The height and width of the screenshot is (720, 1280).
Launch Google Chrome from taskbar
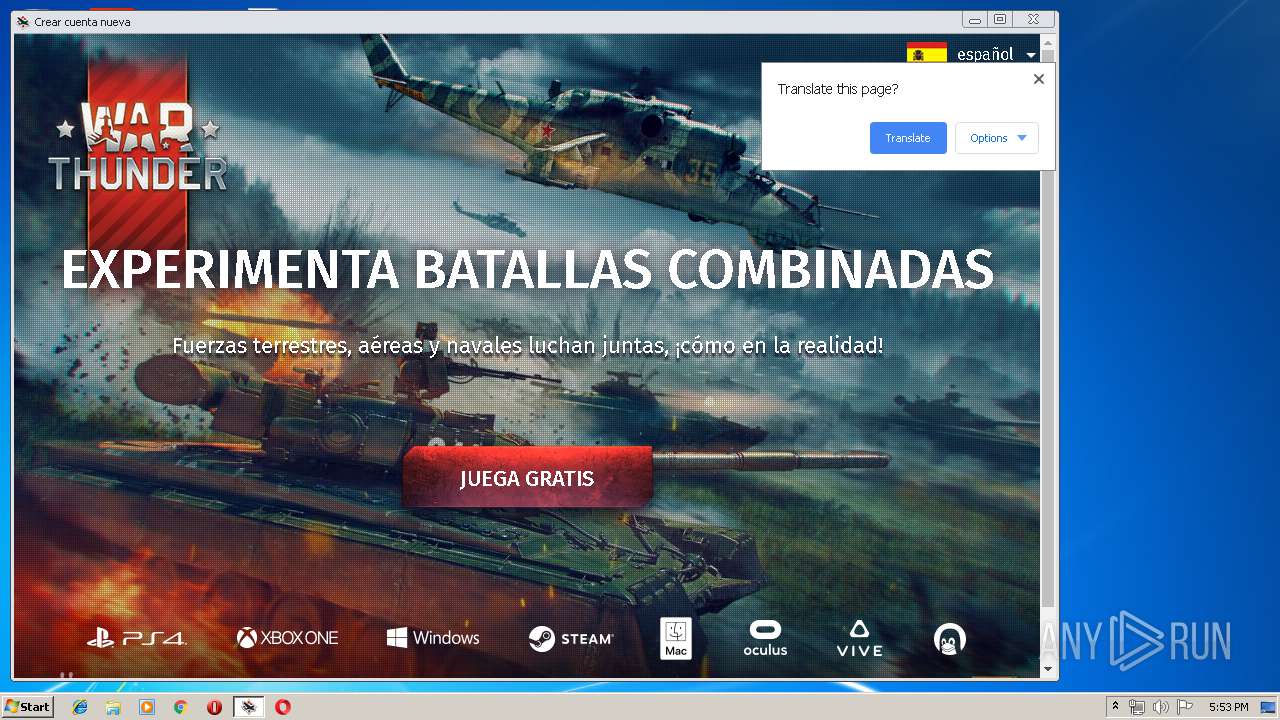tap(181, 707)
